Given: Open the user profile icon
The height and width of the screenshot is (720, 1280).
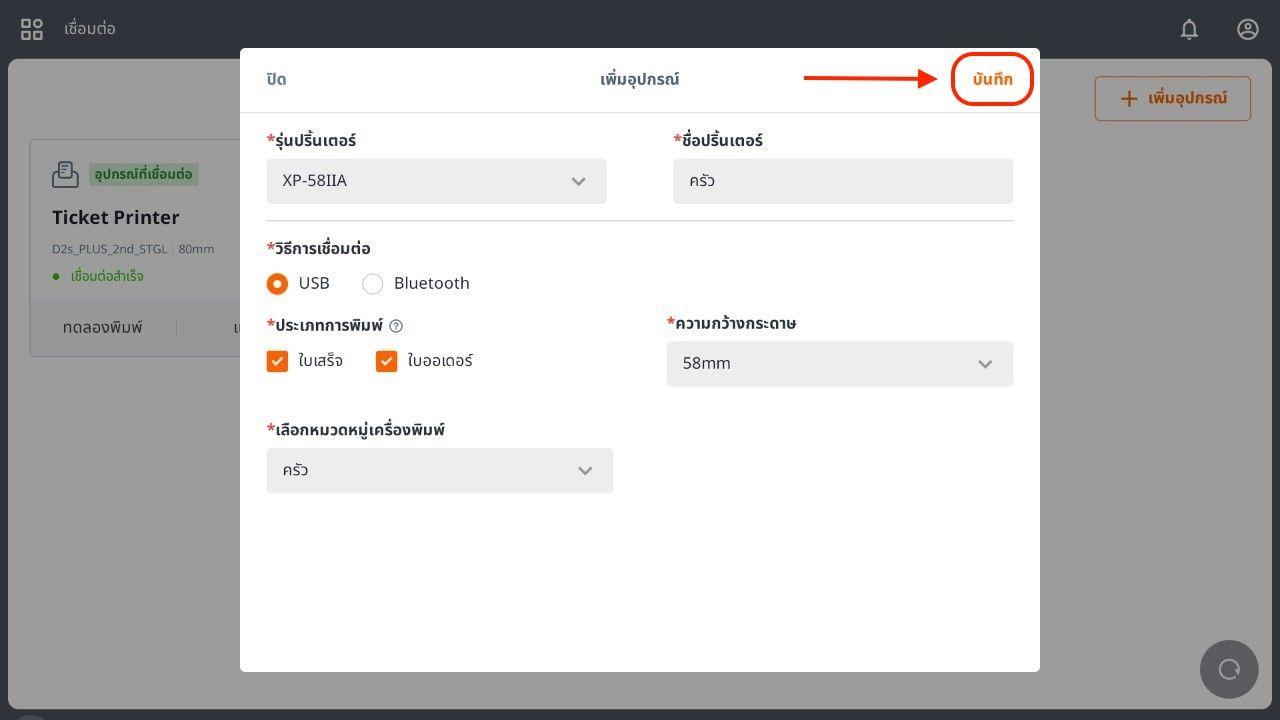Looking at the screenshot, I should (x=1247, y=29).
